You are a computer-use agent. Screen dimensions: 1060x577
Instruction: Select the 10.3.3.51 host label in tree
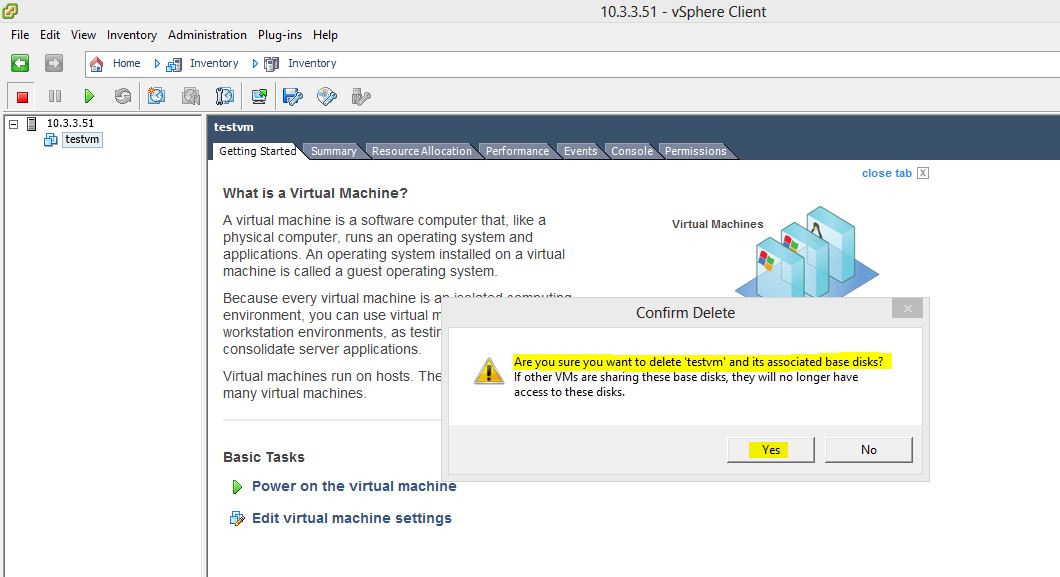(70, 123)
